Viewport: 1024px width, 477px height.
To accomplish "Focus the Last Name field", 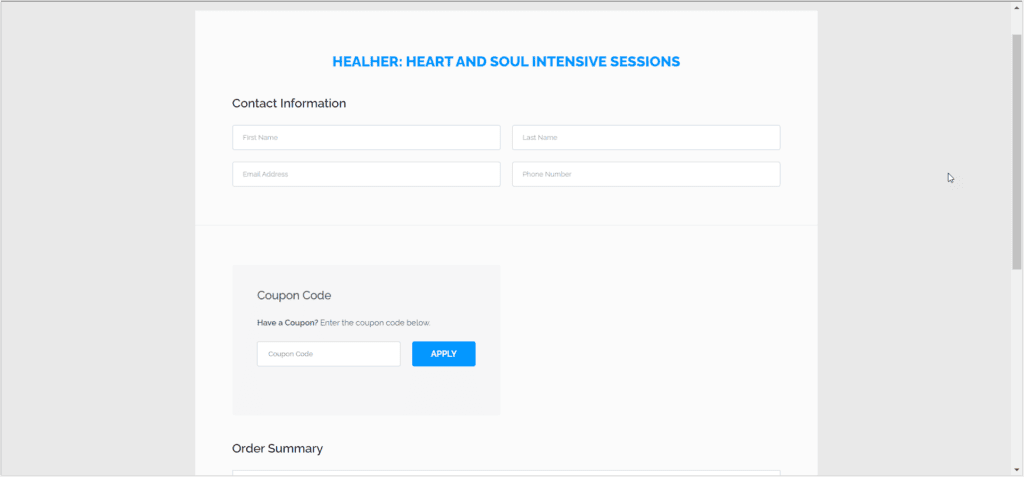I will pyautogui.click(x=646, y=138).
